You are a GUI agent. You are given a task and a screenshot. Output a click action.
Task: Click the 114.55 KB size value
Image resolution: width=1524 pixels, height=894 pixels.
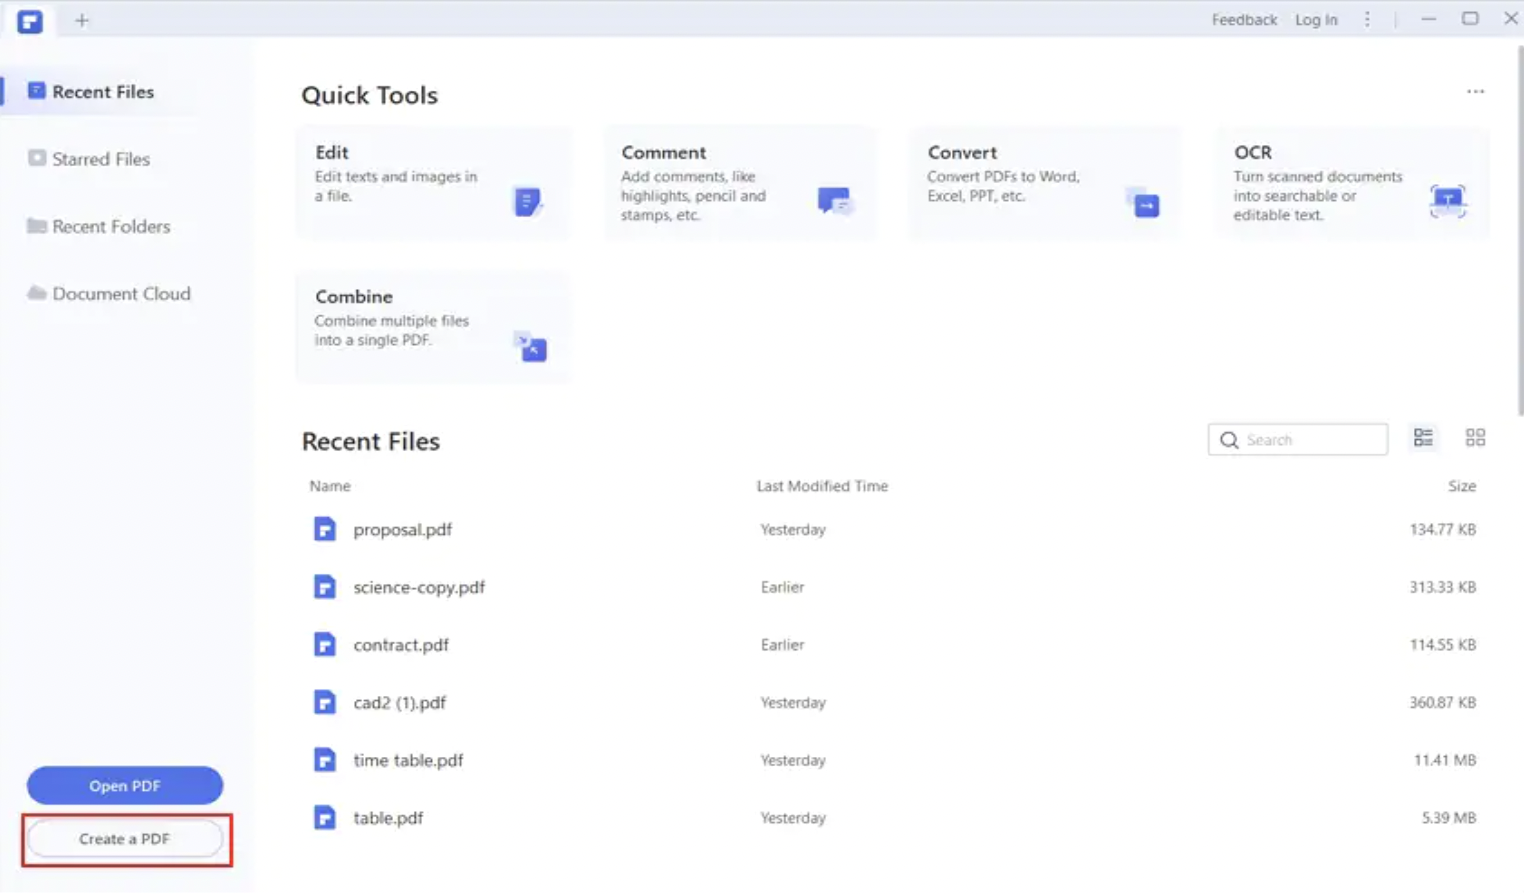coord(1442,645)
